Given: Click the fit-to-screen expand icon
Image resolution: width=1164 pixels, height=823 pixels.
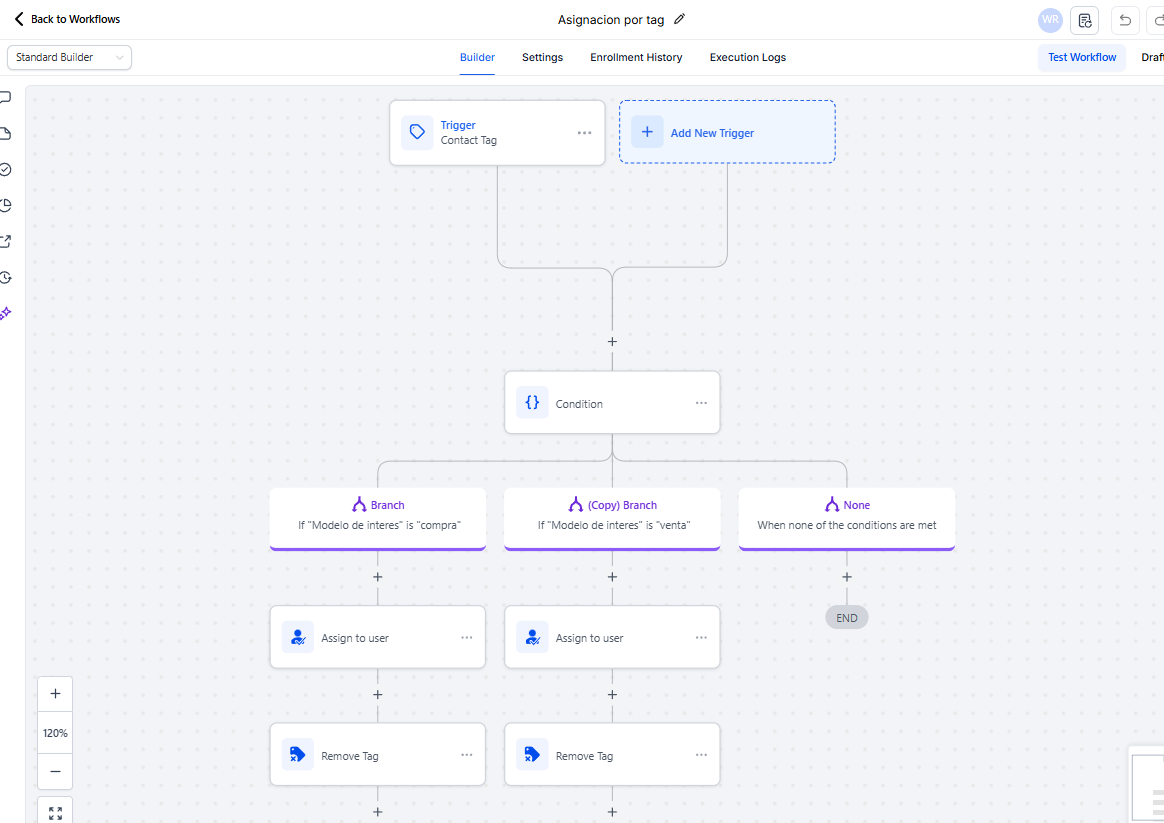Looking at the screenshot, I should point(55,812).
